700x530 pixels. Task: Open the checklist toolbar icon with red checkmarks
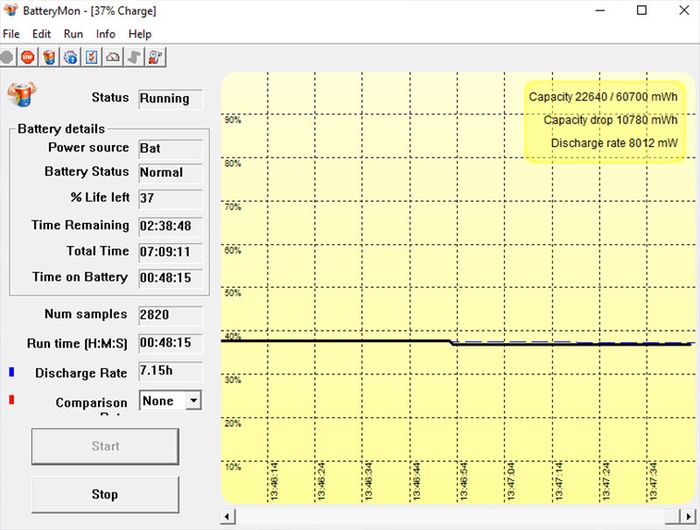pos(92,57)
